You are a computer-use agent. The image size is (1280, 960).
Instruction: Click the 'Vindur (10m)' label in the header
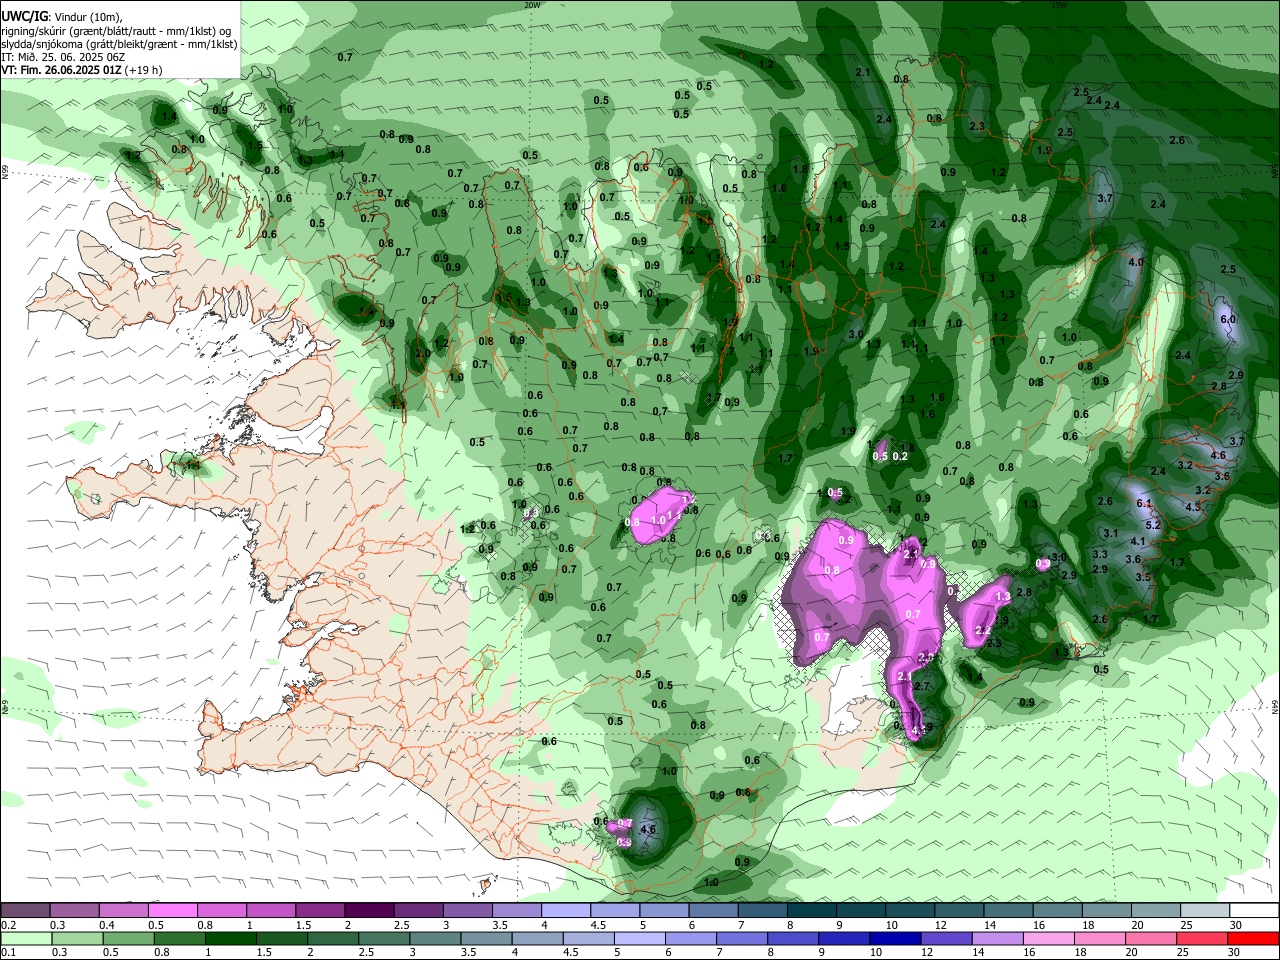point(90,17)
